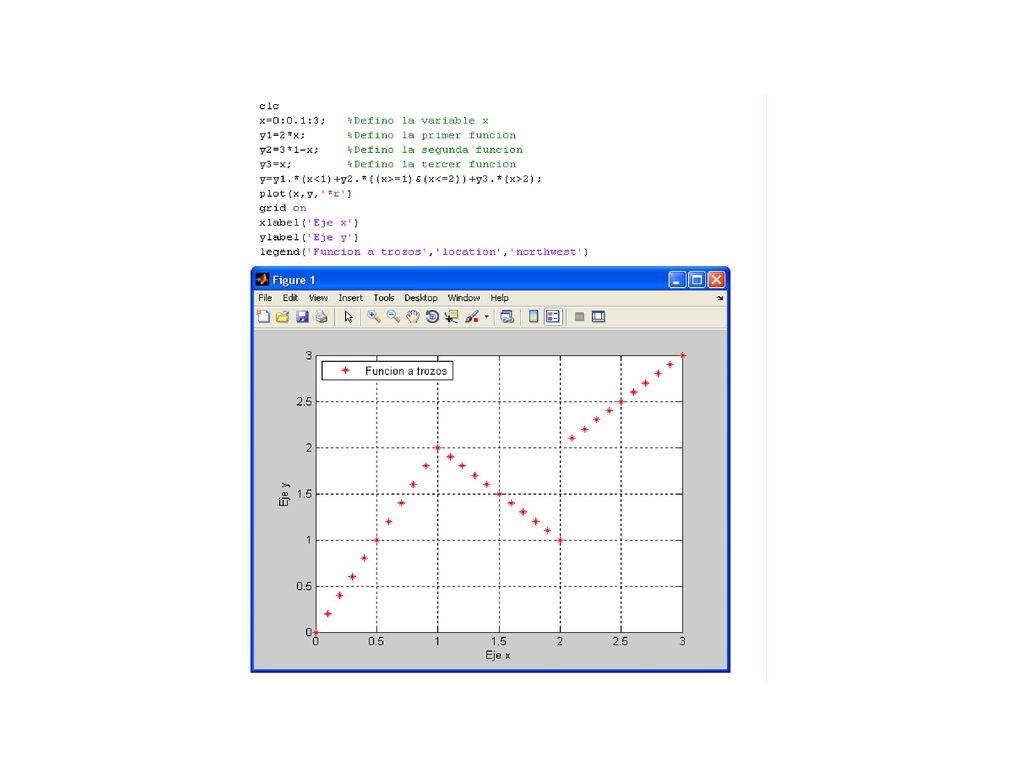Screen dimensions: 1024x768
Task: Open the View menu
Action: coord(318,298)
